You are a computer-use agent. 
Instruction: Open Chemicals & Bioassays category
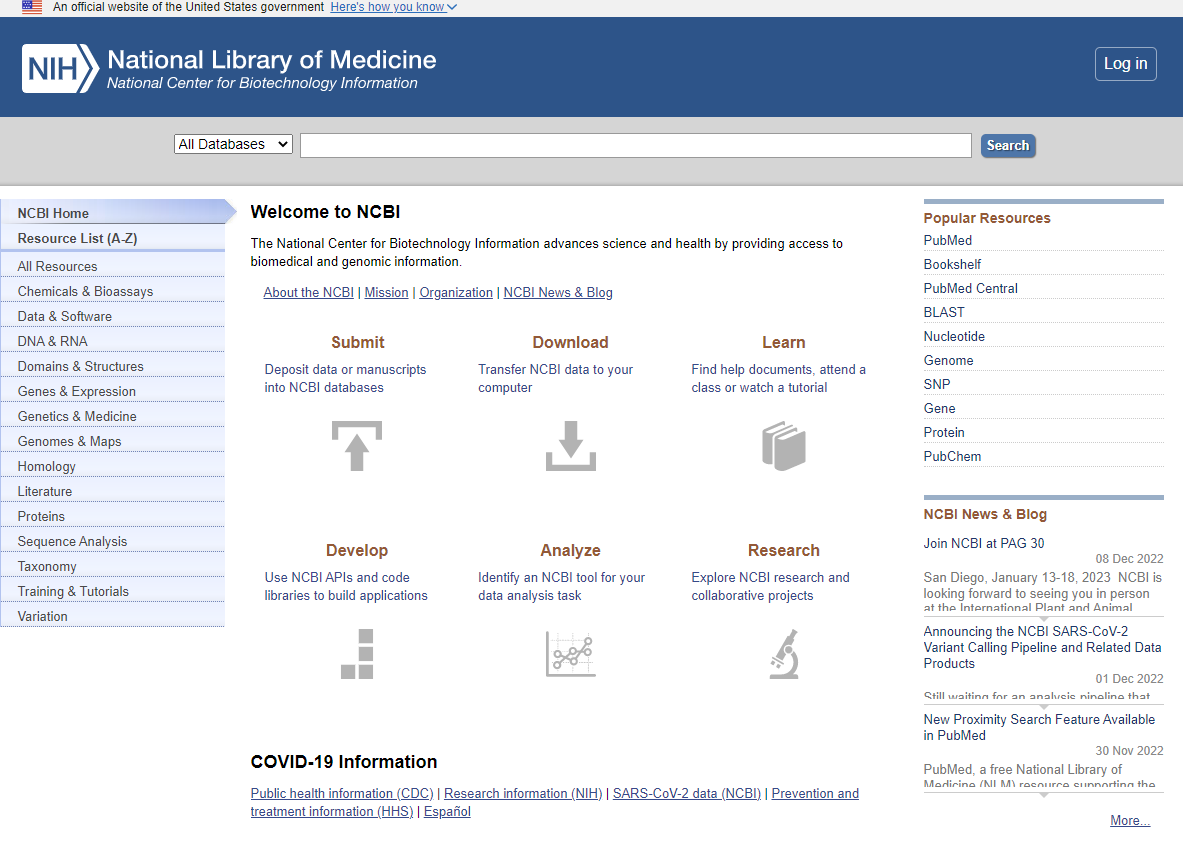point(112,291)
